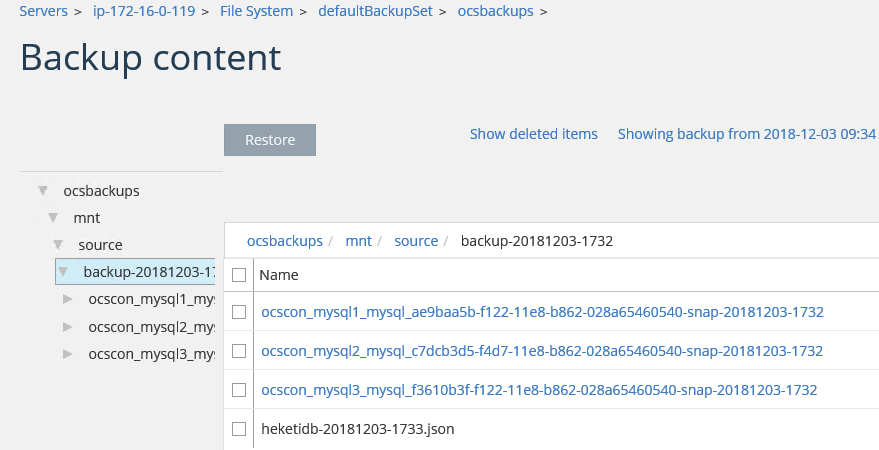This screenshot has height=450, width=879.
Task: Expand the ocscon_mysql1 tree node
Action: point(68,298)
